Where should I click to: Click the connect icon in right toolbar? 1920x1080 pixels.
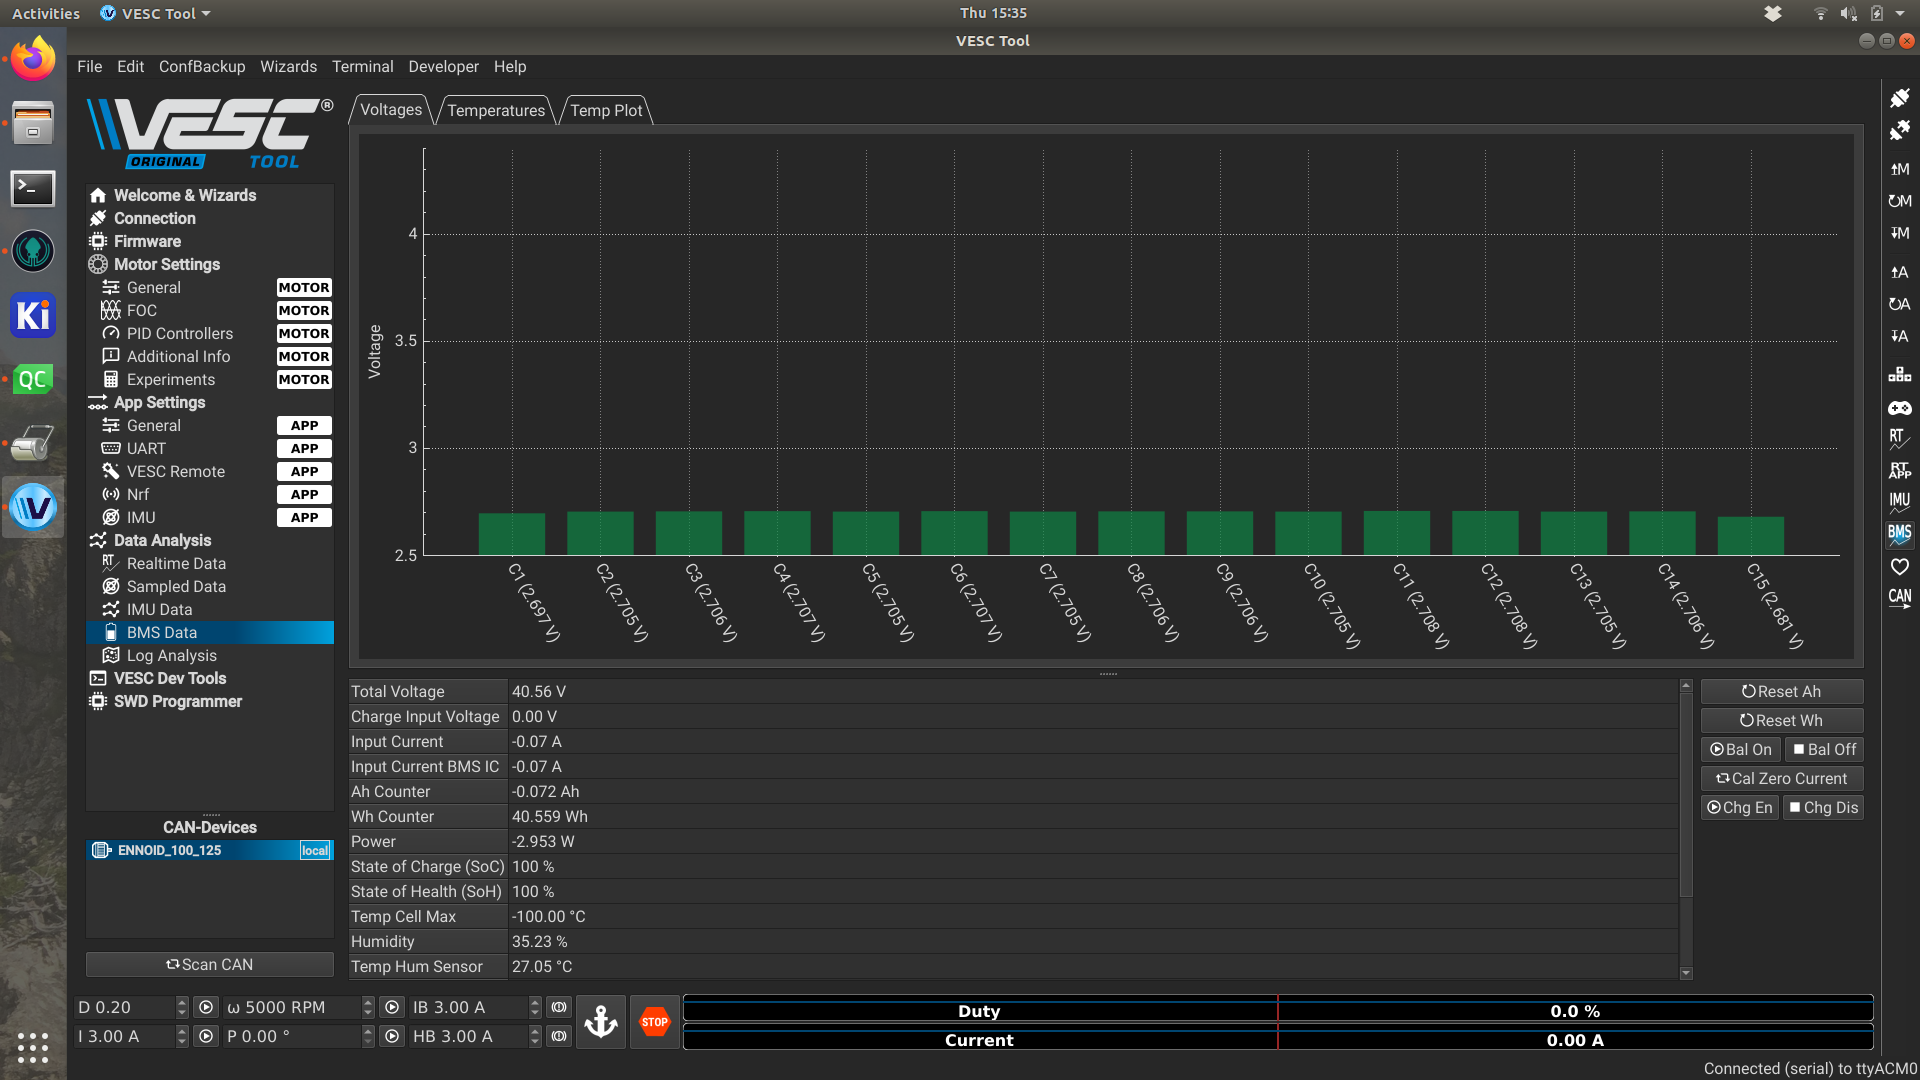point(1899,98)
